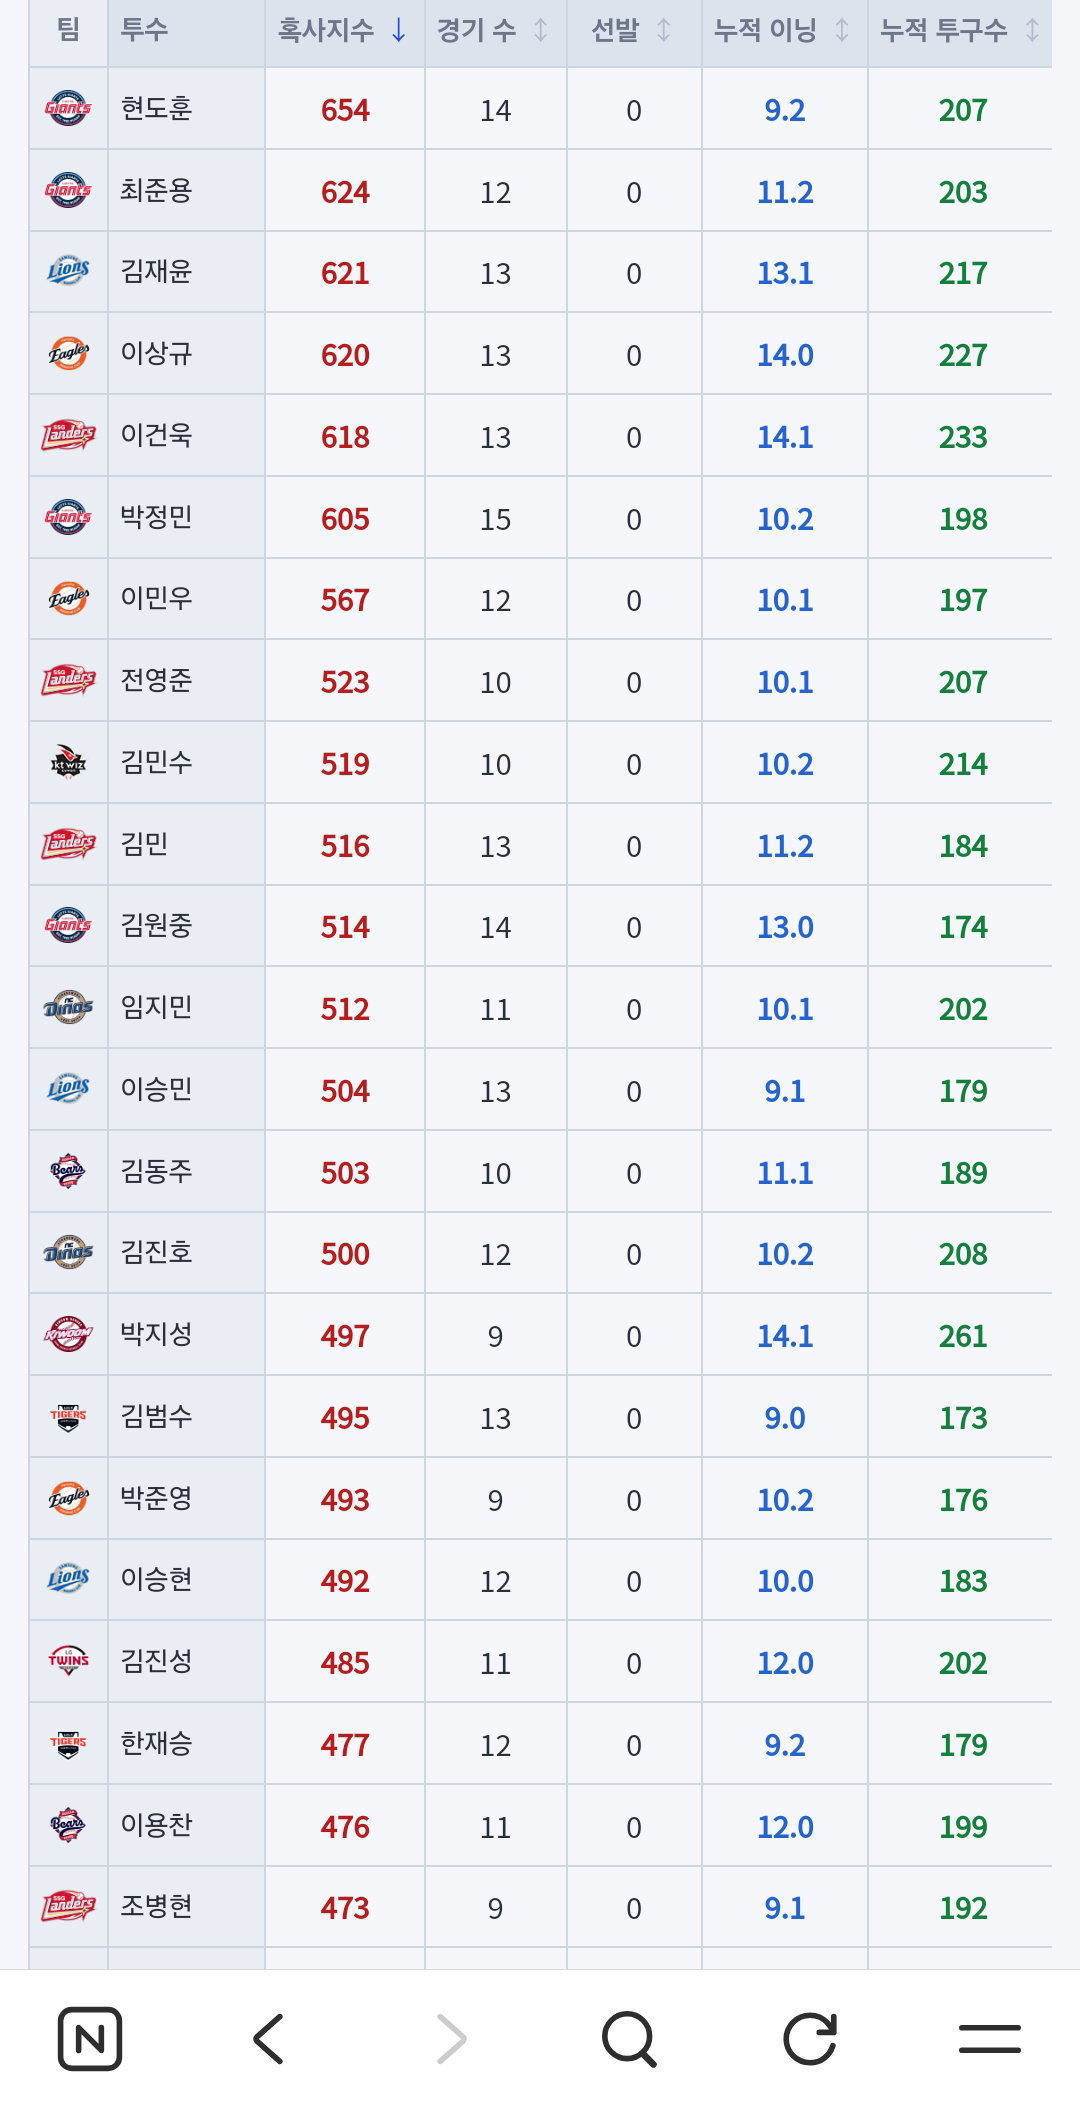Click the Kiwoom logo beside 박지성
This screenshot has height=2109, width=1080.
(68, 1334)
